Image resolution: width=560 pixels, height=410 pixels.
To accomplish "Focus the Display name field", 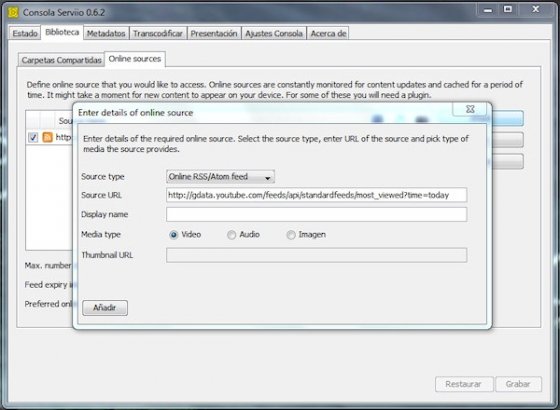I will click(x=316, y=214).
